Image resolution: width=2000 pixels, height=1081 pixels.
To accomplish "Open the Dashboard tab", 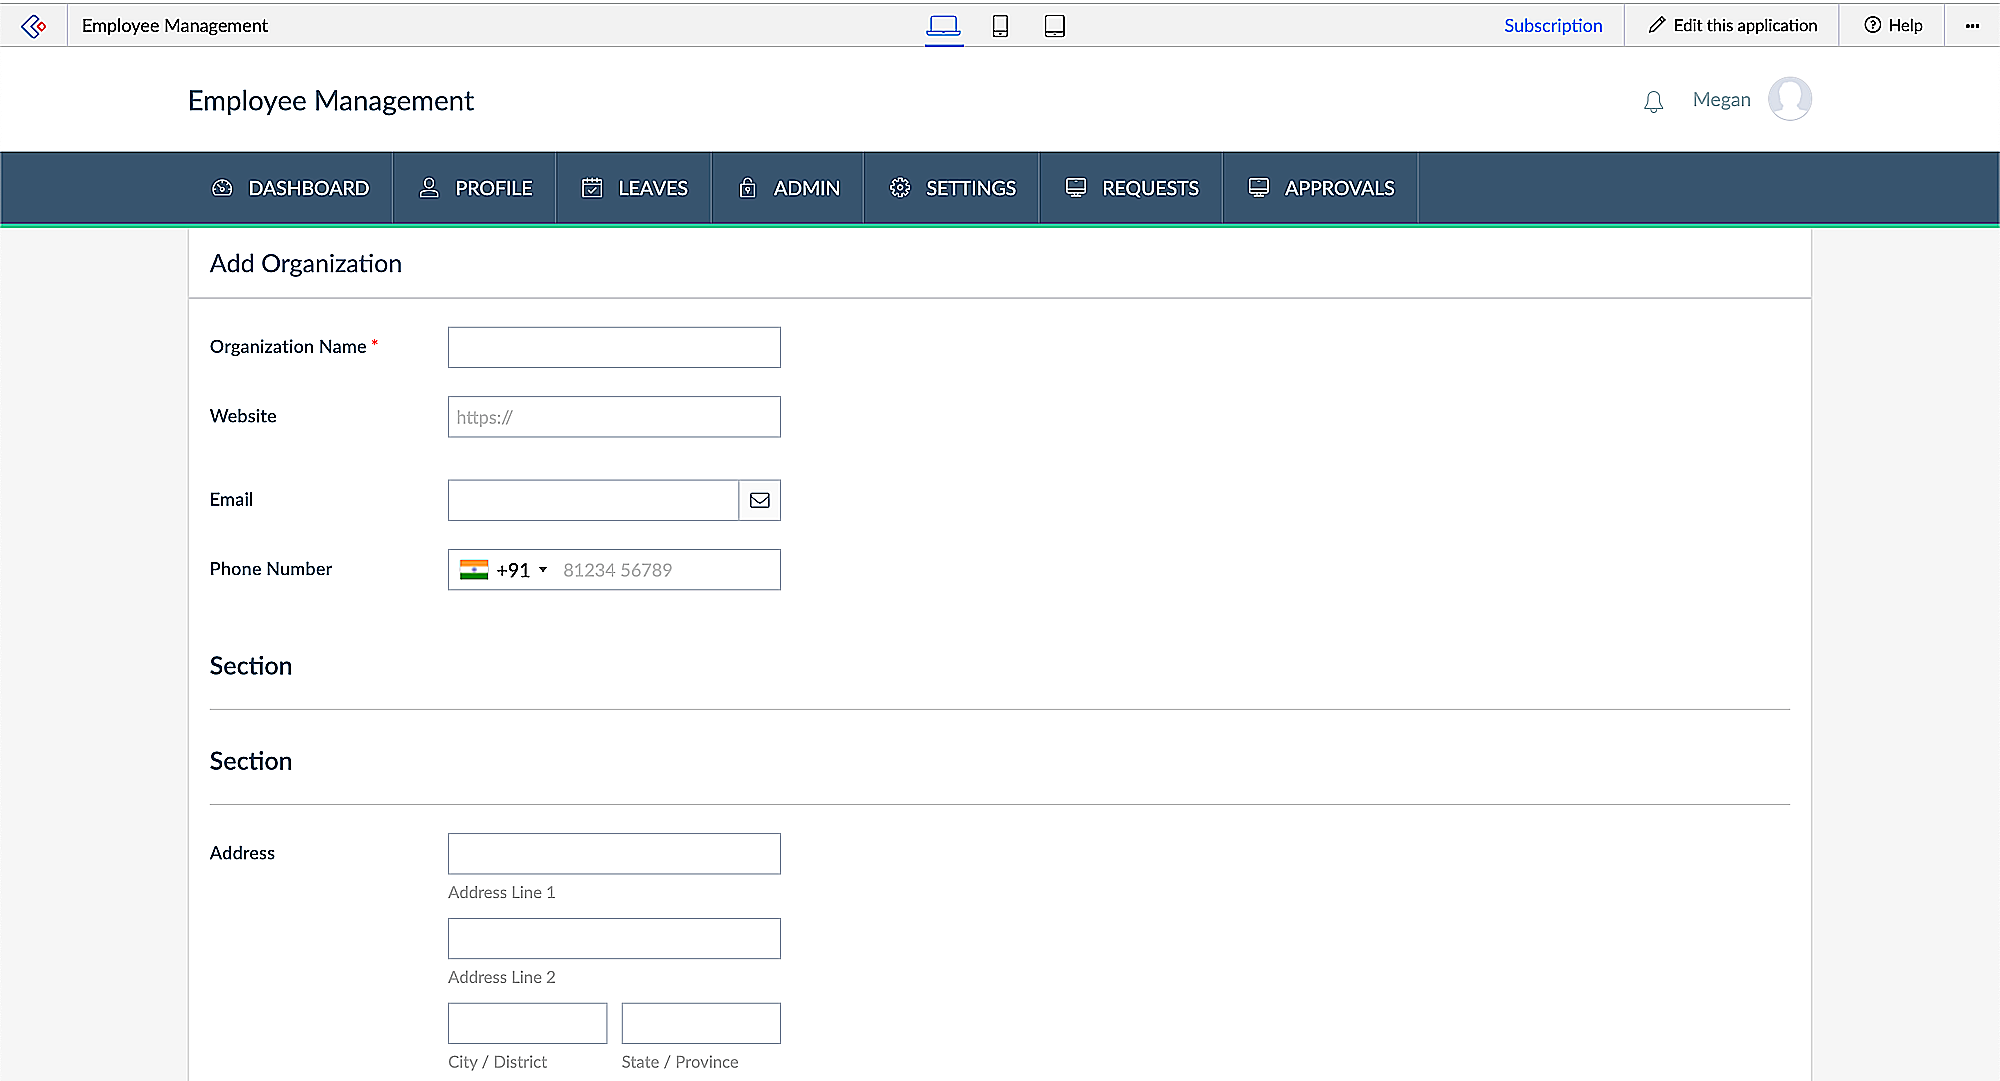I will (x=291, y=188).
